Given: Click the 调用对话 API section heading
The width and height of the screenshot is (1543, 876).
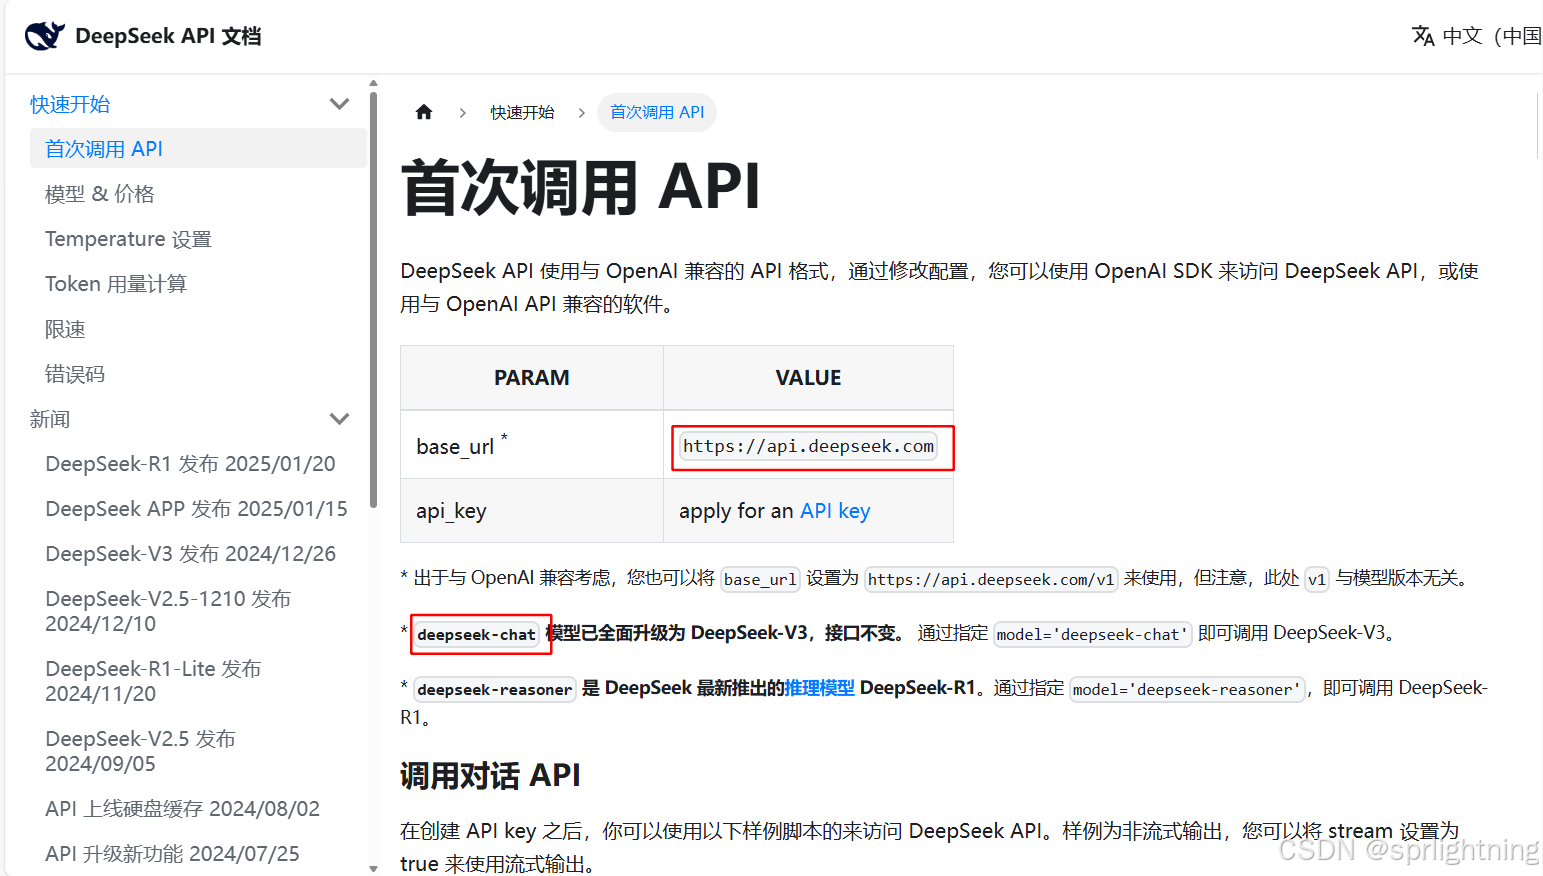Looking at the screenshot, I should (490, 776).
